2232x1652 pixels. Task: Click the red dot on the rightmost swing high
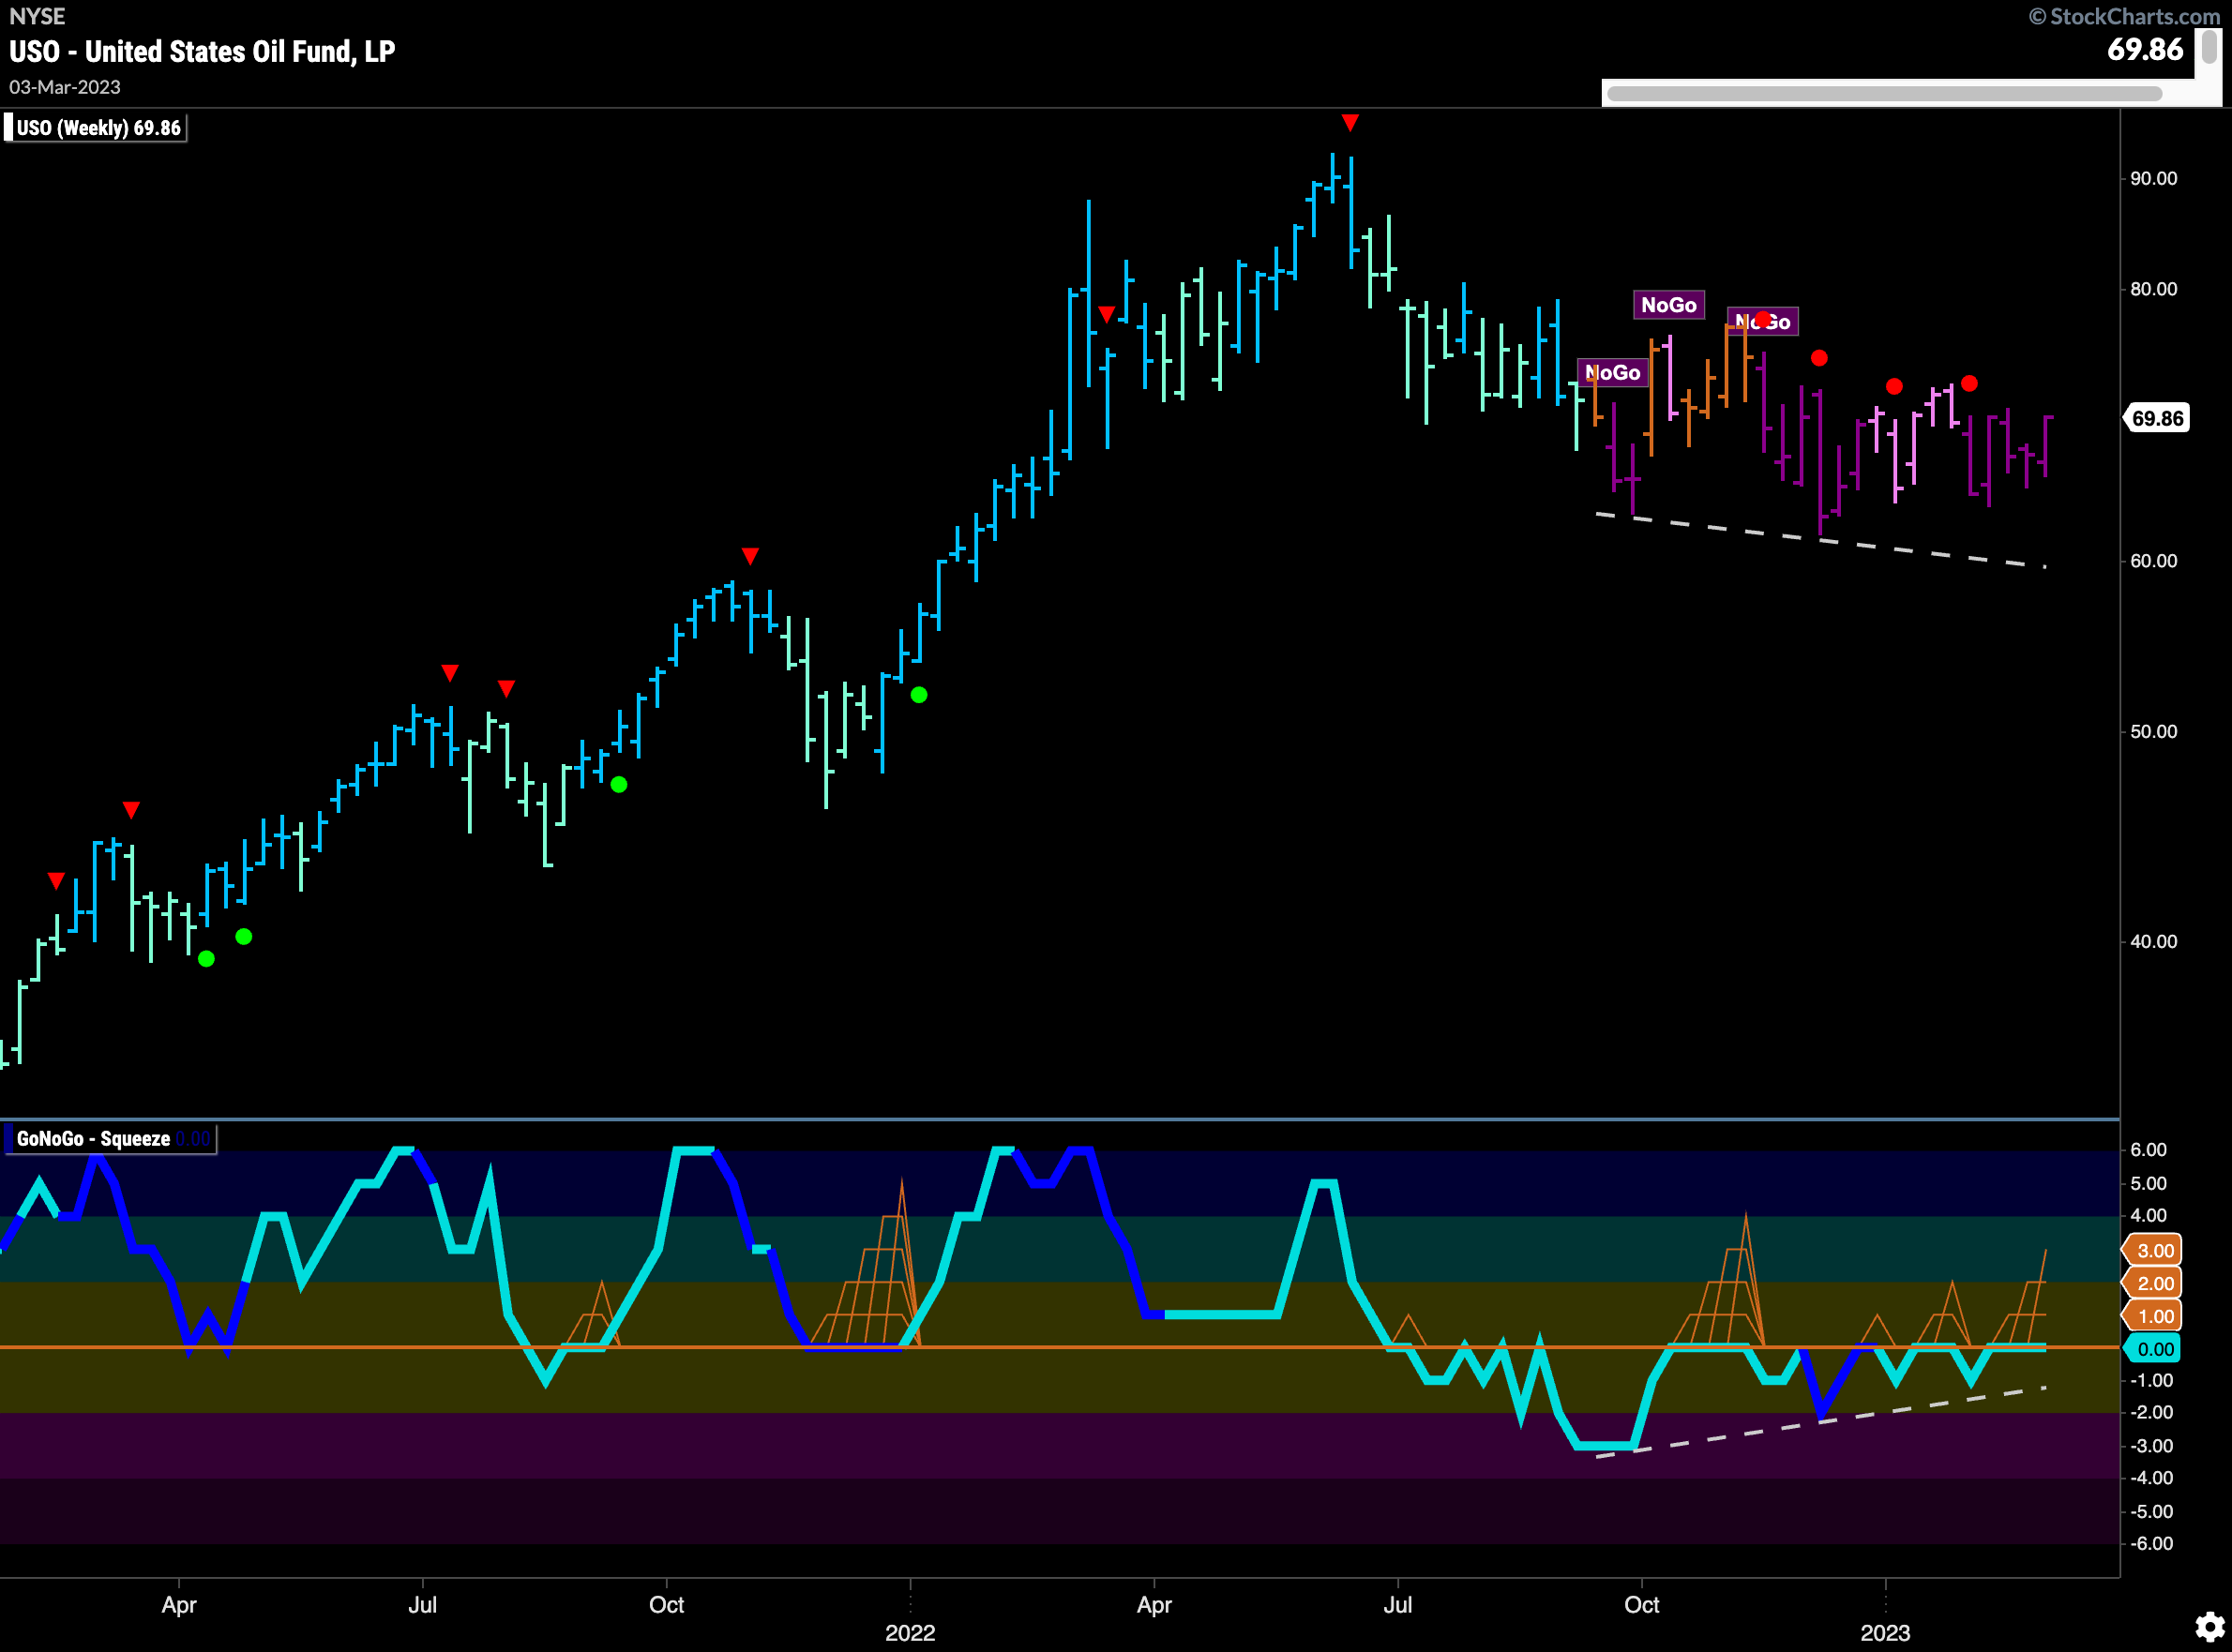click(1969, 384)
